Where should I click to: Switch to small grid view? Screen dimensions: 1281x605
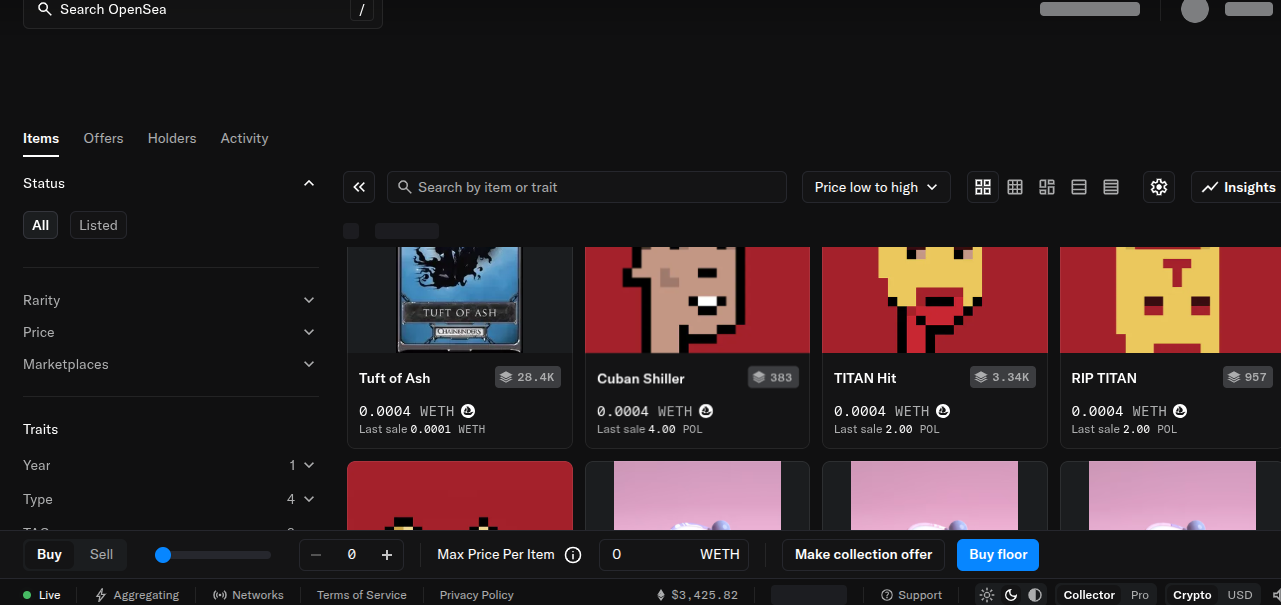click(1015, 187)
